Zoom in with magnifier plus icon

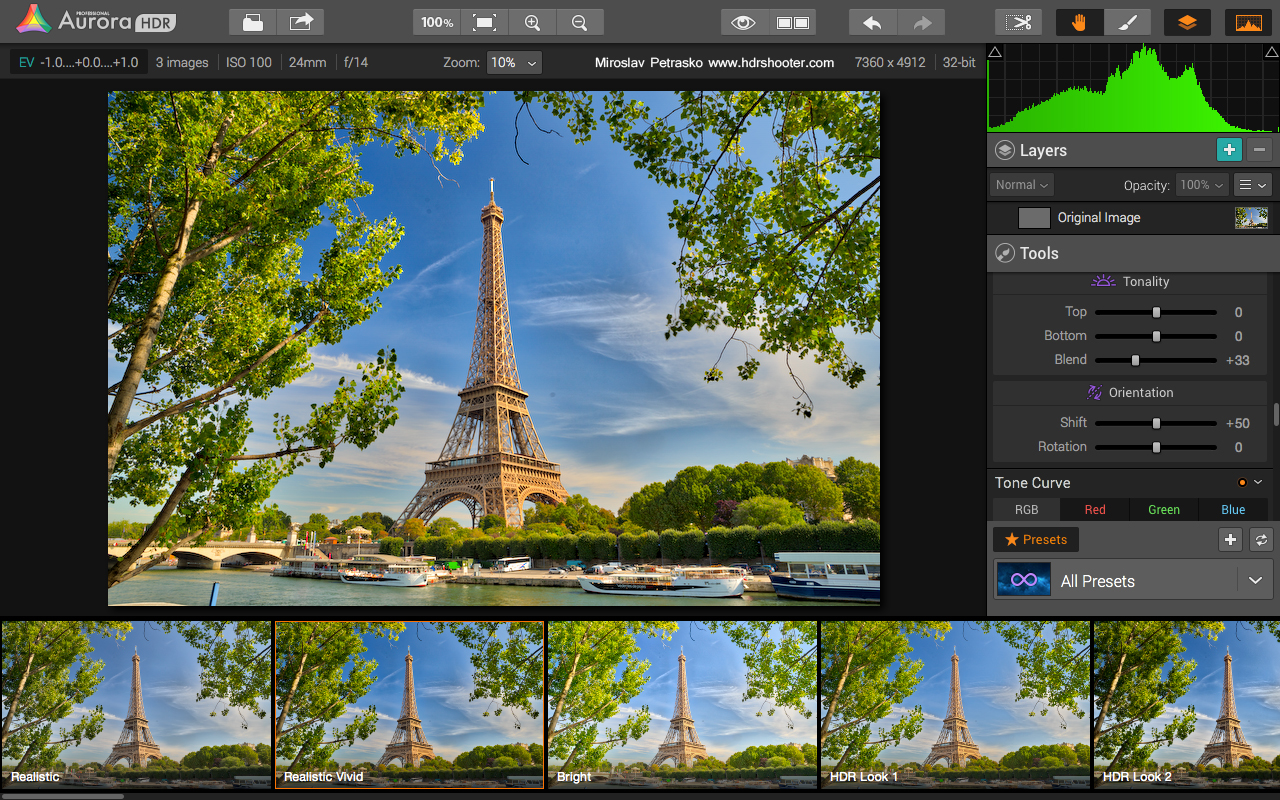[532, 22]
